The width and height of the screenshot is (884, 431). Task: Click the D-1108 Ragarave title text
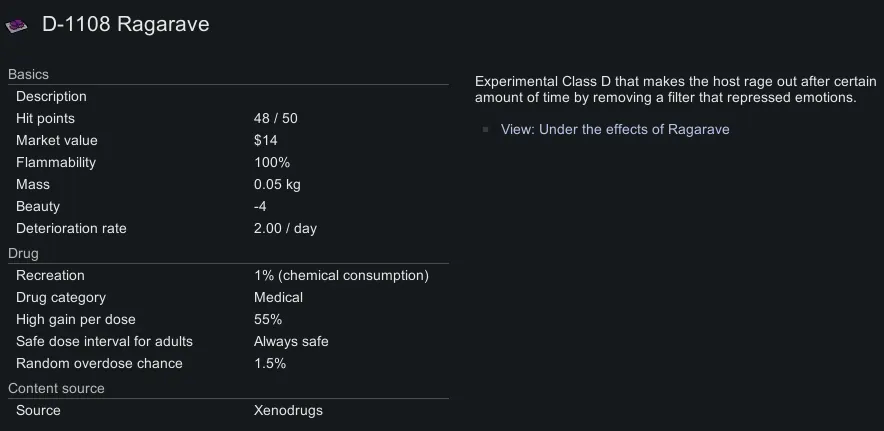pyautogui.click(x=126, y=25)
